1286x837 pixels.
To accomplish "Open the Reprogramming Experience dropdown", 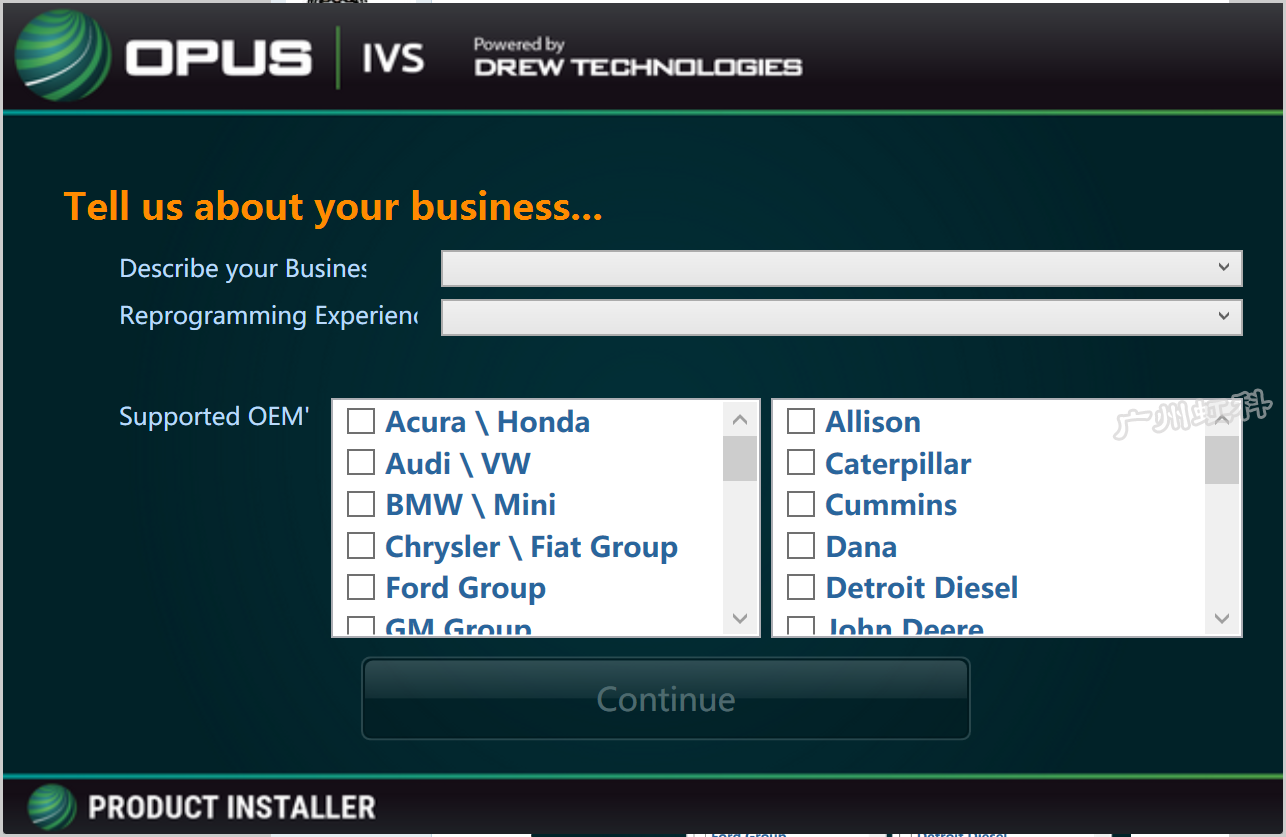I will 842,317.
